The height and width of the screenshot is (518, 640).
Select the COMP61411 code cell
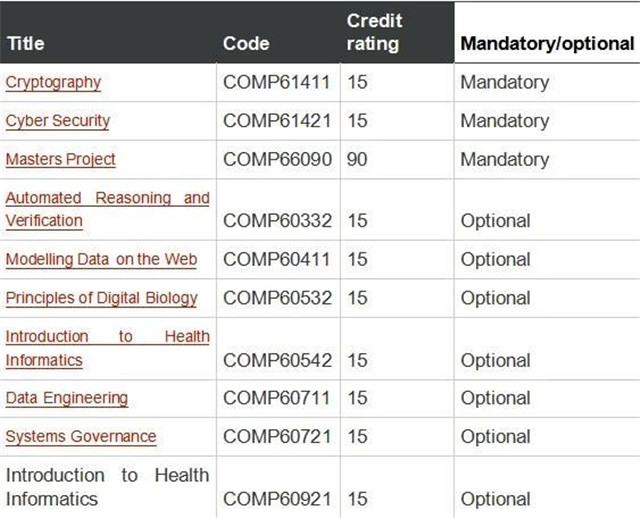pos(276,82)
